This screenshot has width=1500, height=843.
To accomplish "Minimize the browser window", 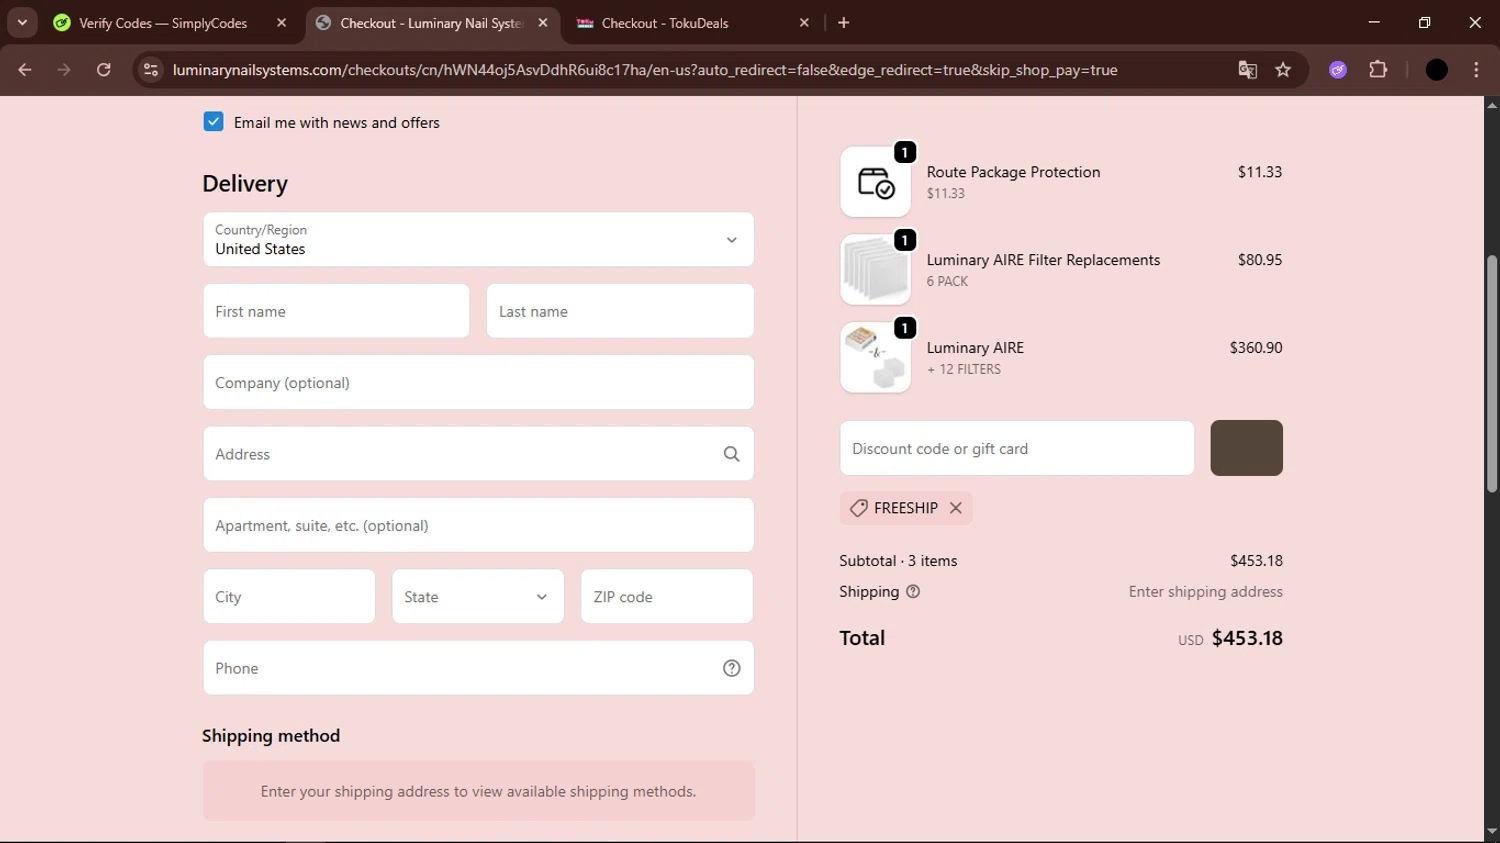I will point(1374,22).
